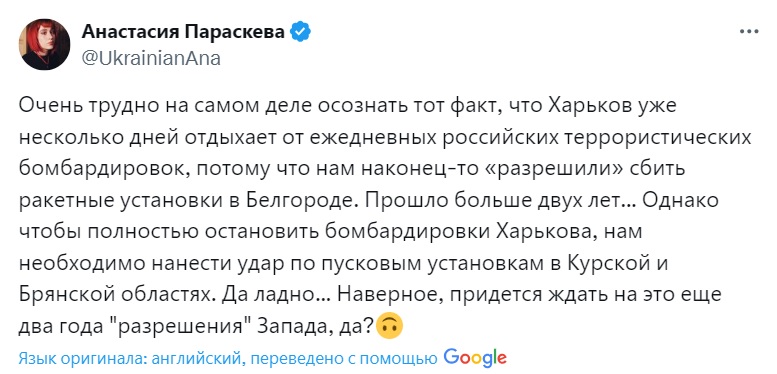Click the tweet line starting "Очень трудно"
The width and height of the screenshot is (777, 374).
tap(348, 107)
